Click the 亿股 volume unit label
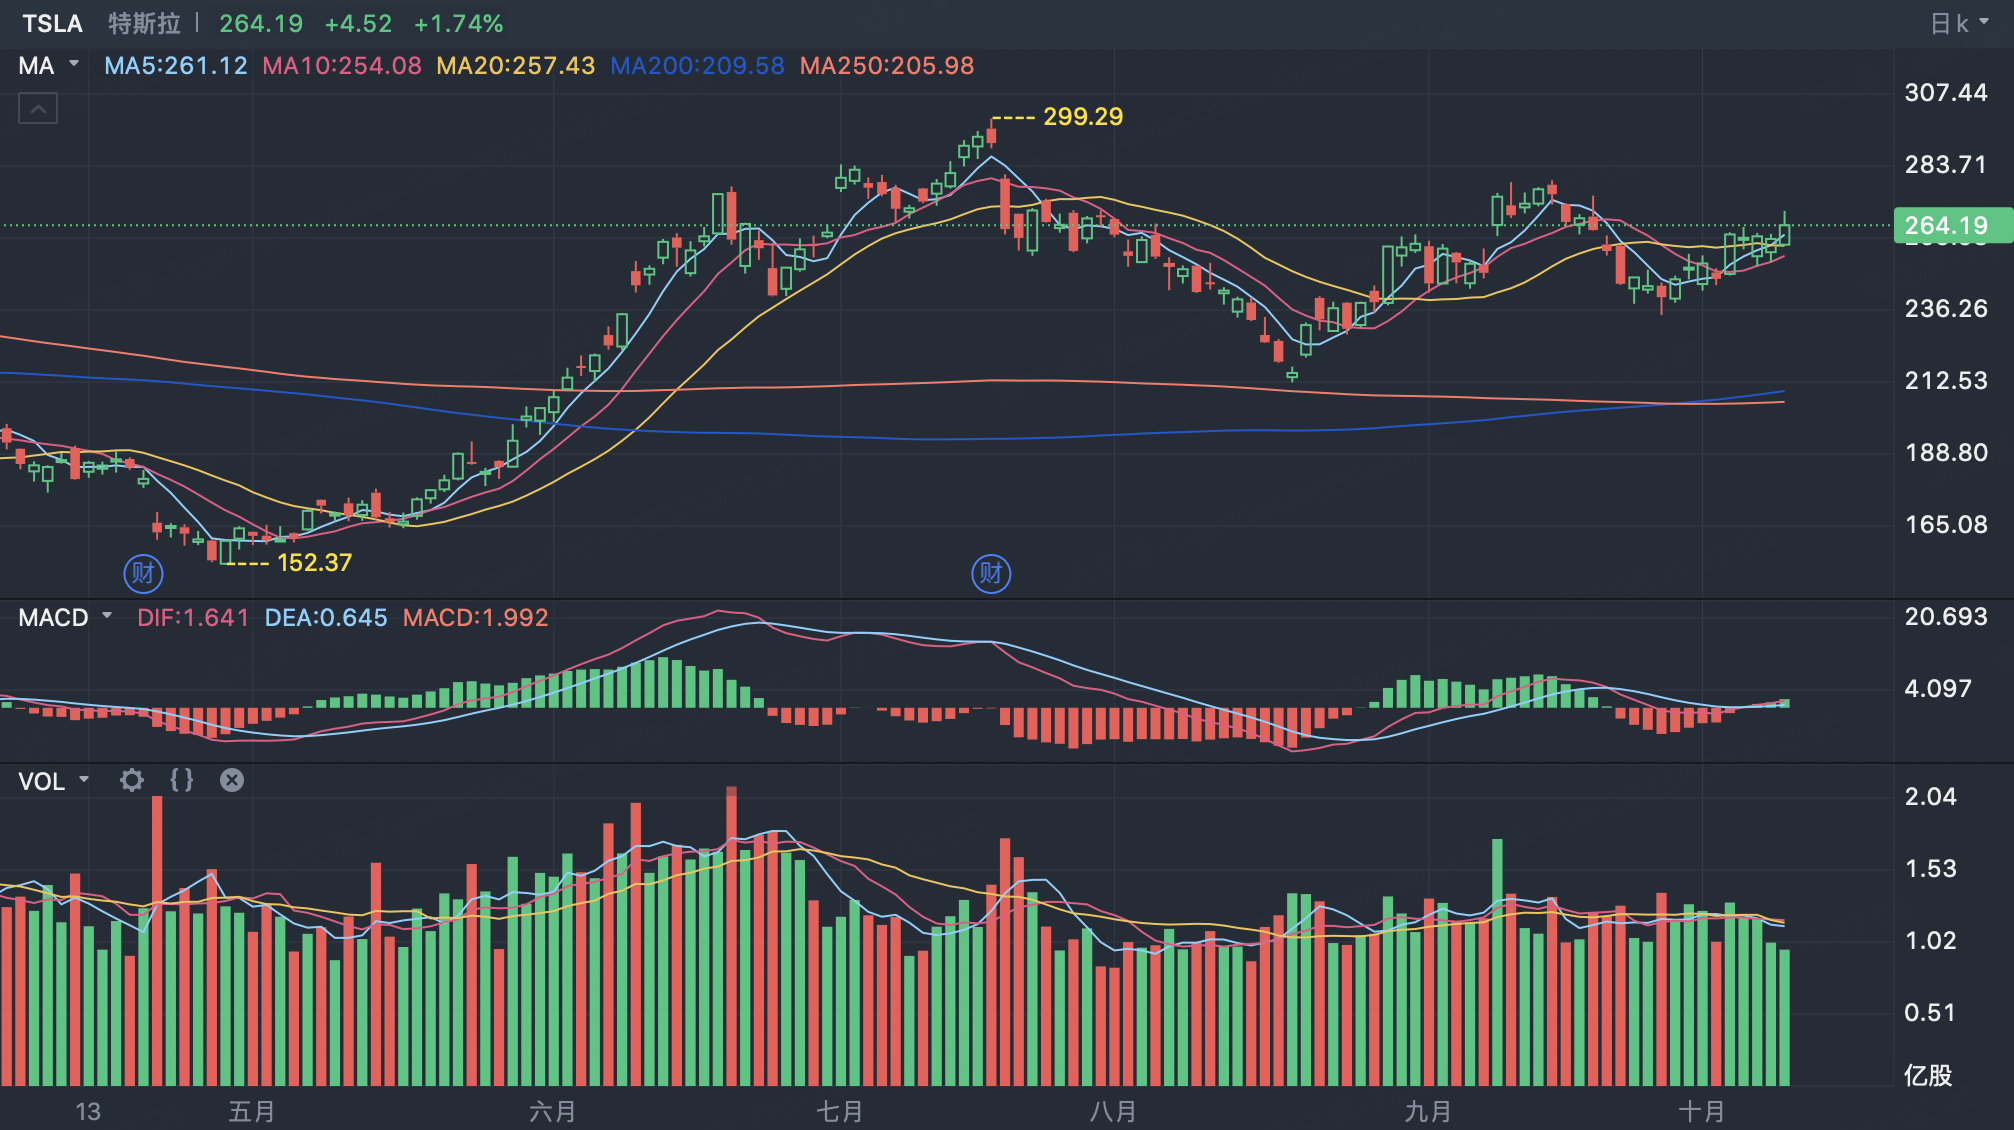 click(1928, 1076)
